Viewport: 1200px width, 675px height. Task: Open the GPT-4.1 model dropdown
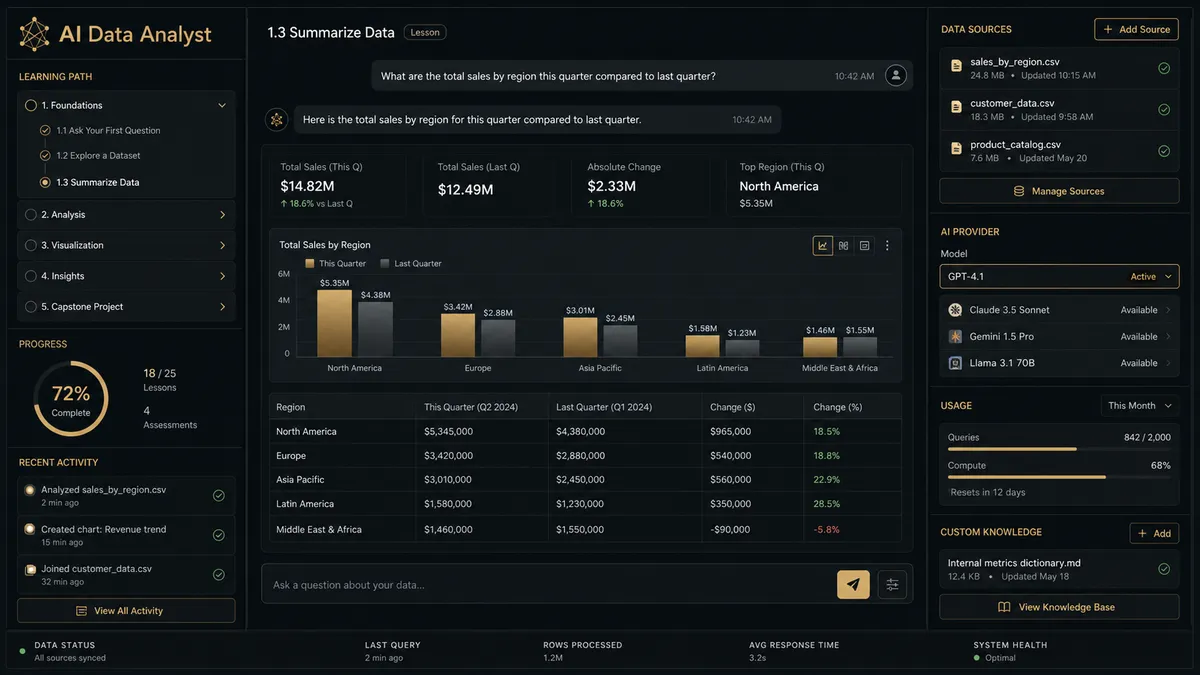[x=1059, y=277]
